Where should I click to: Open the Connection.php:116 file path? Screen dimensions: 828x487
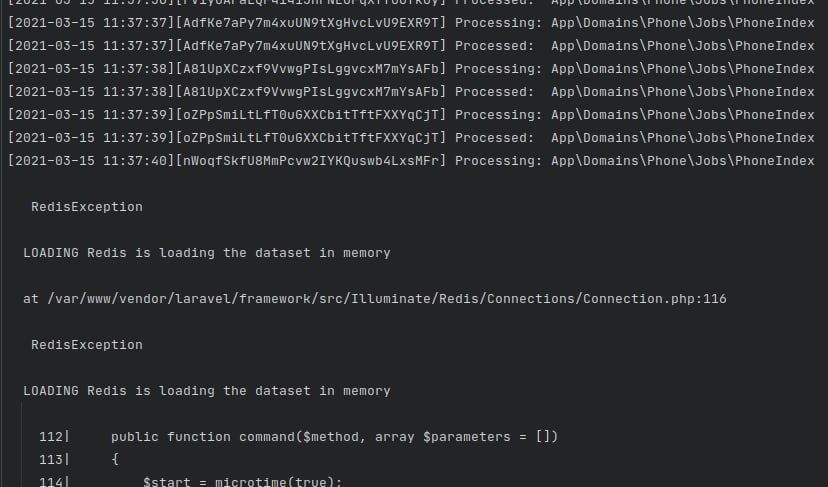click(387, 298)
